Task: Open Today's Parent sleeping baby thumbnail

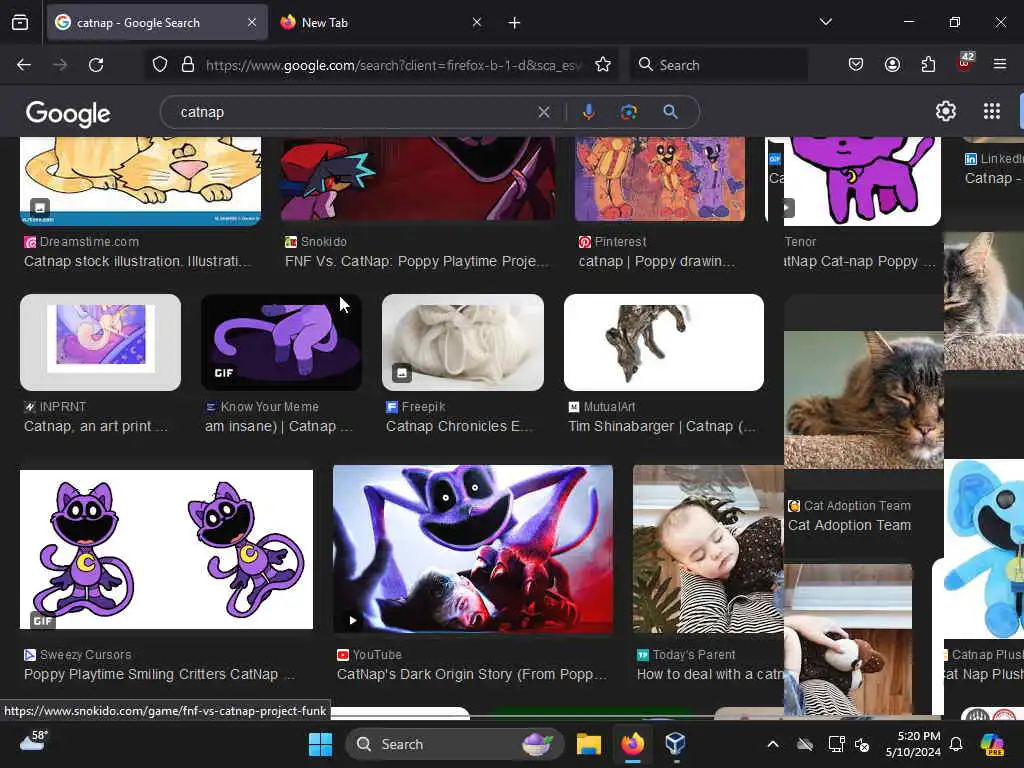Action: click(708, 549)
